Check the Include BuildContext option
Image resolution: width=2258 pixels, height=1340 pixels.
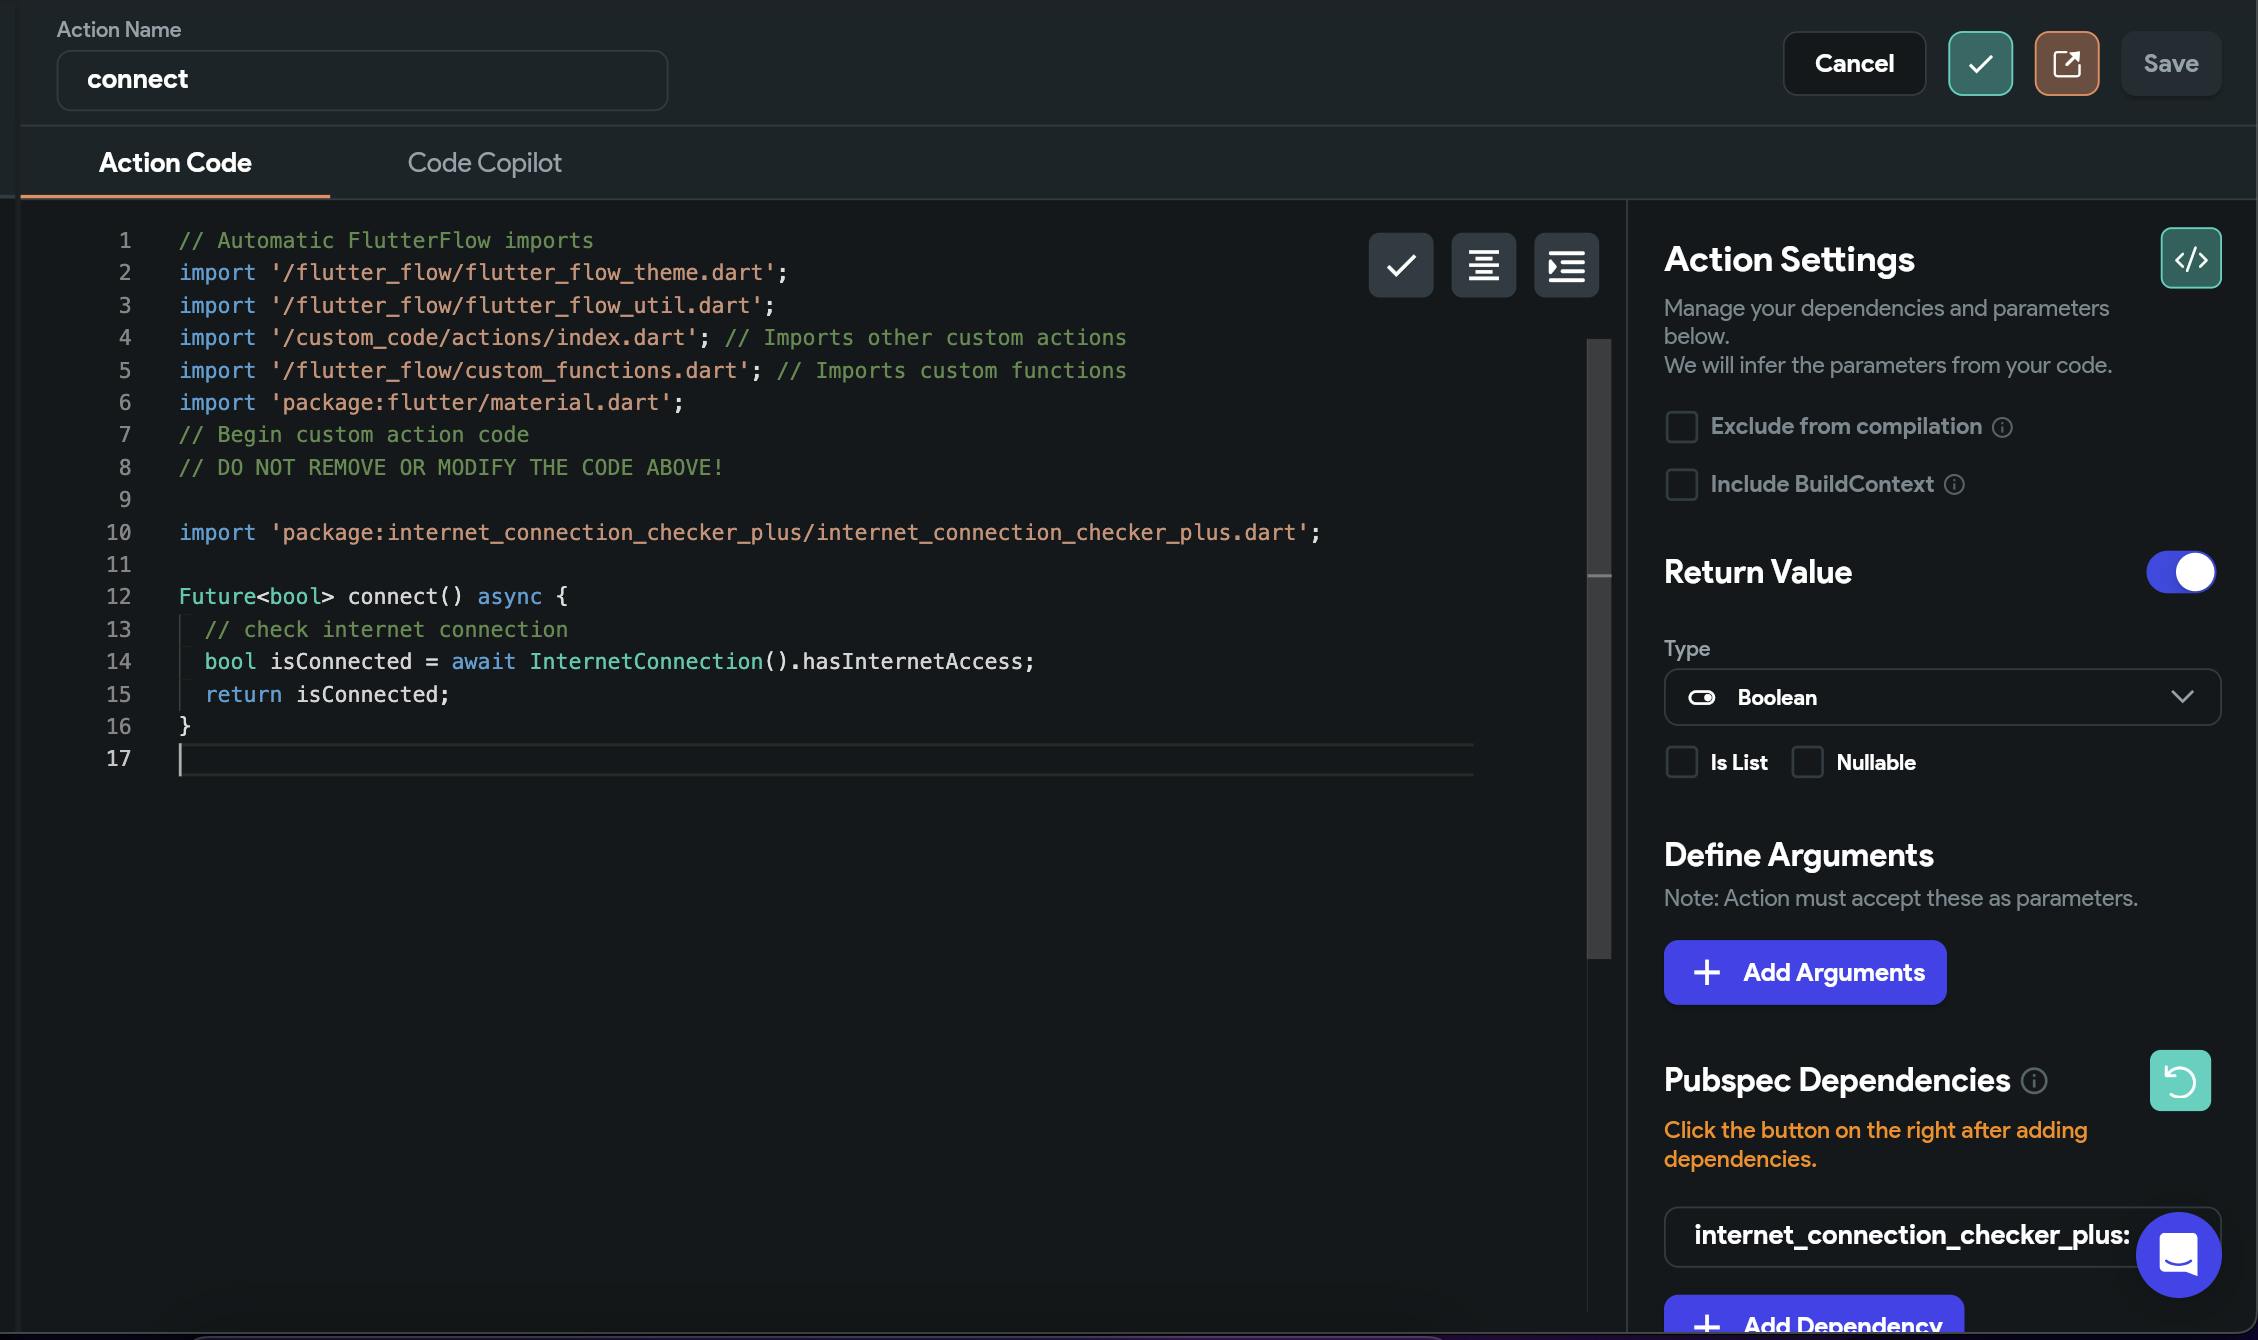click(x=1681, y=485)
